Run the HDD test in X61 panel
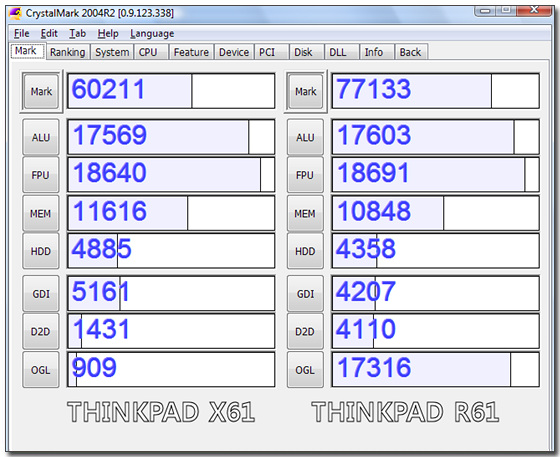Screen dimensions: 560x457 click(41, 251)
